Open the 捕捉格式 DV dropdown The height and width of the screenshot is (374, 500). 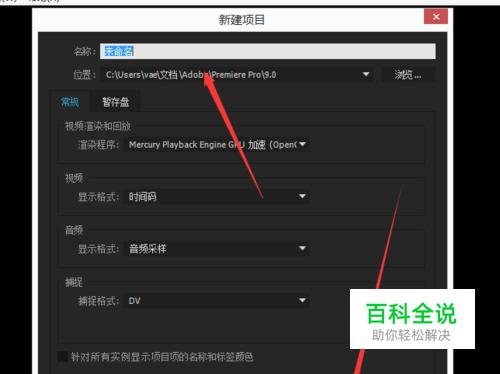(217, 301)
